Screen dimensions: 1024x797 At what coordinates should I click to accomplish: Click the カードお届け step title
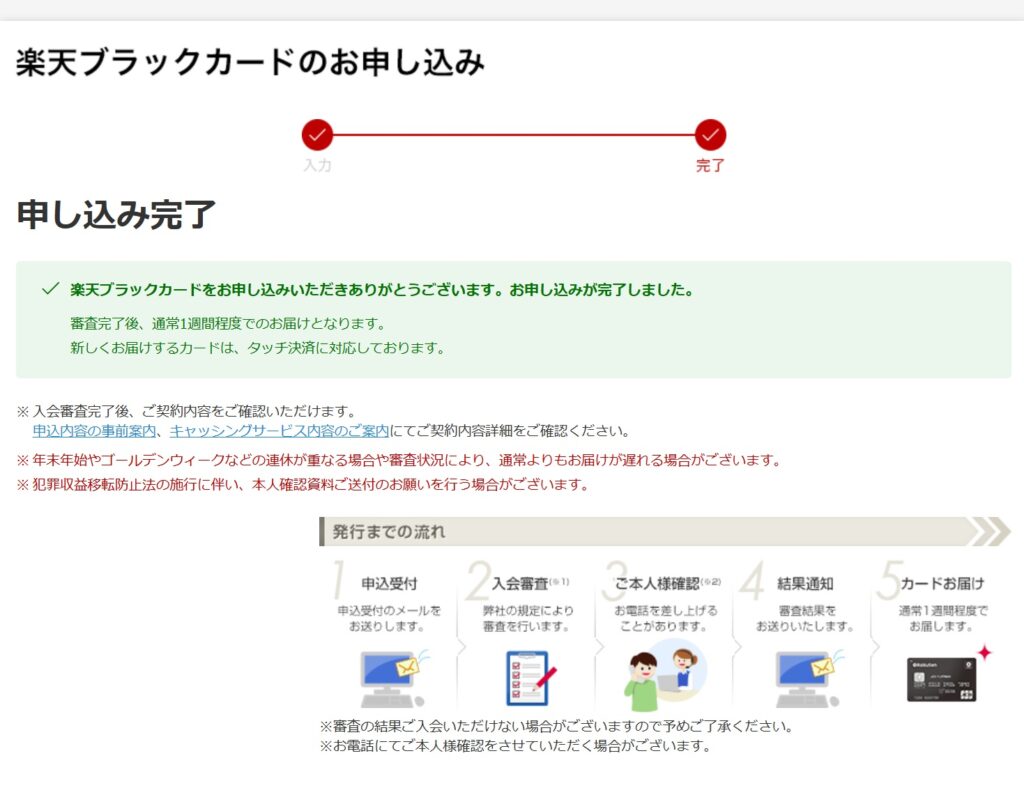click(x=942, y=583)
